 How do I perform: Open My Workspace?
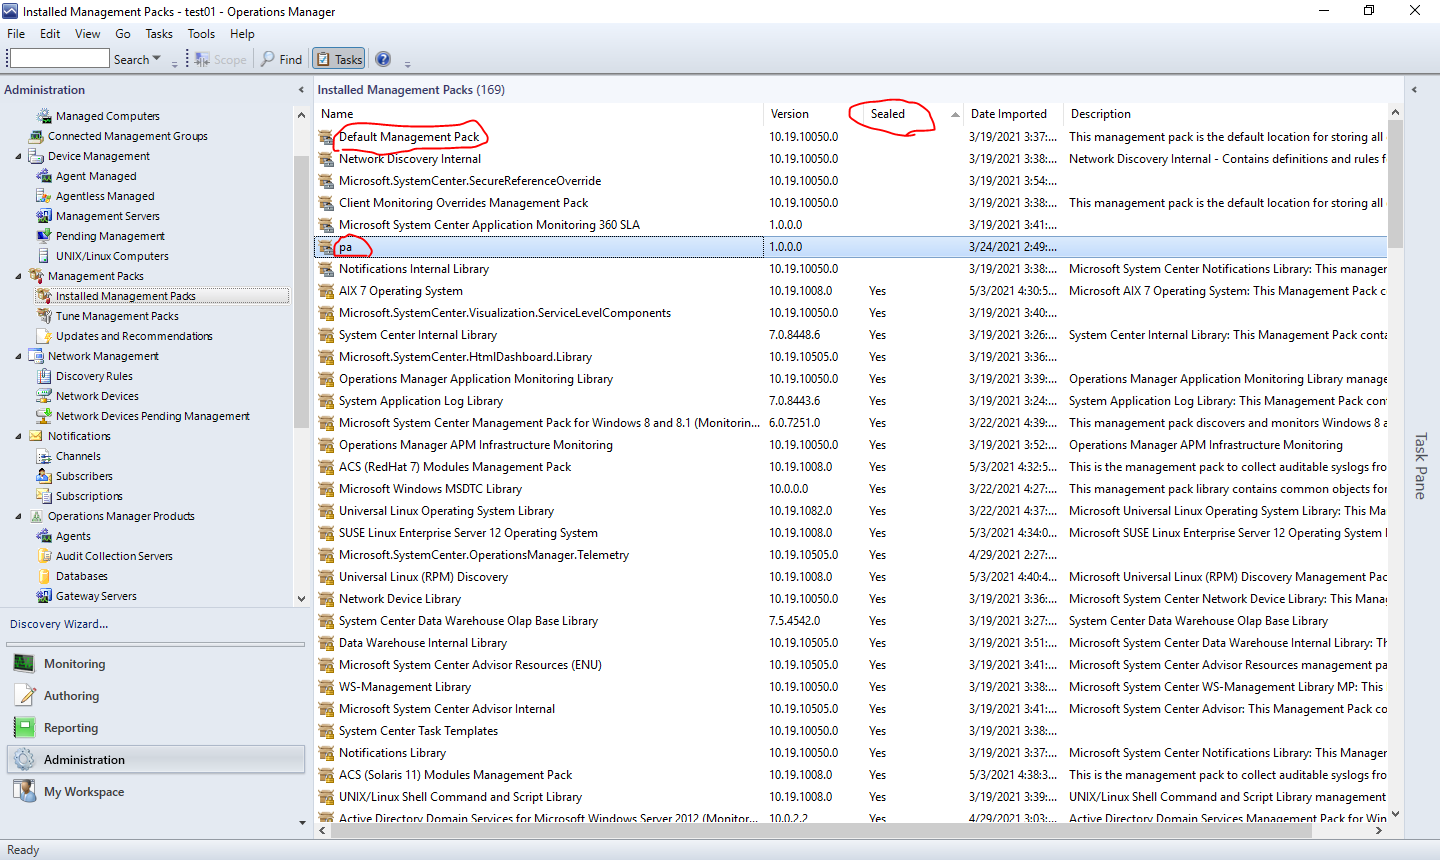(155, 792)
